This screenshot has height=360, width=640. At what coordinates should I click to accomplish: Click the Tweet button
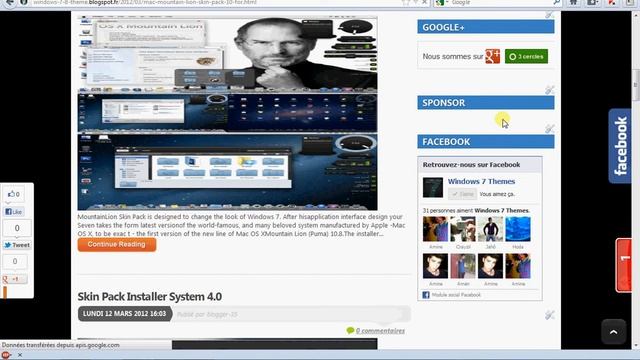pos(17,245)
